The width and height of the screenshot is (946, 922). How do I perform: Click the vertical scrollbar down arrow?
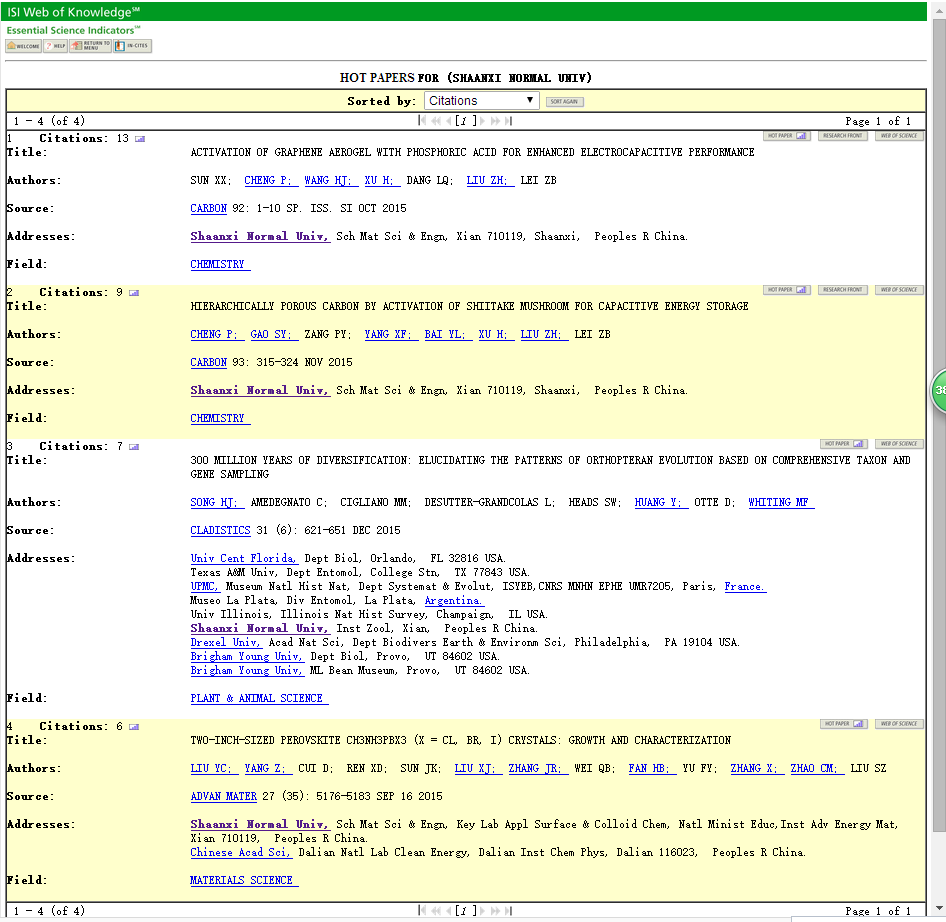[x=939, y=907]
